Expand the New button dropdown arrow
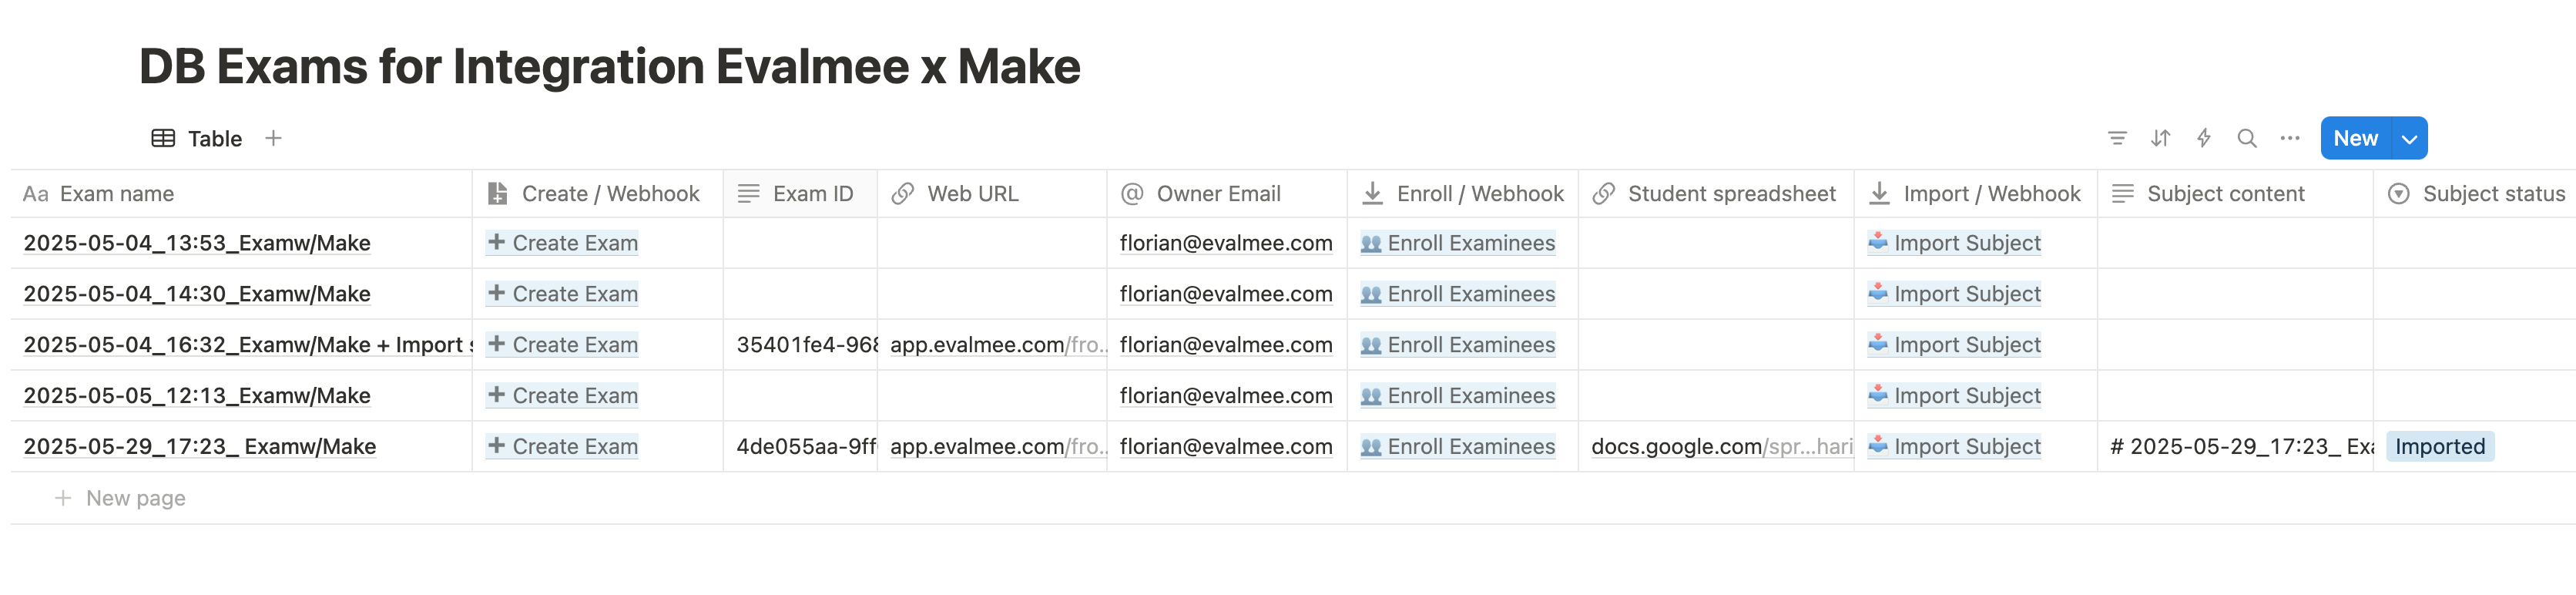Viewport: 2576px width, 595px height. tap(2409, 138)
